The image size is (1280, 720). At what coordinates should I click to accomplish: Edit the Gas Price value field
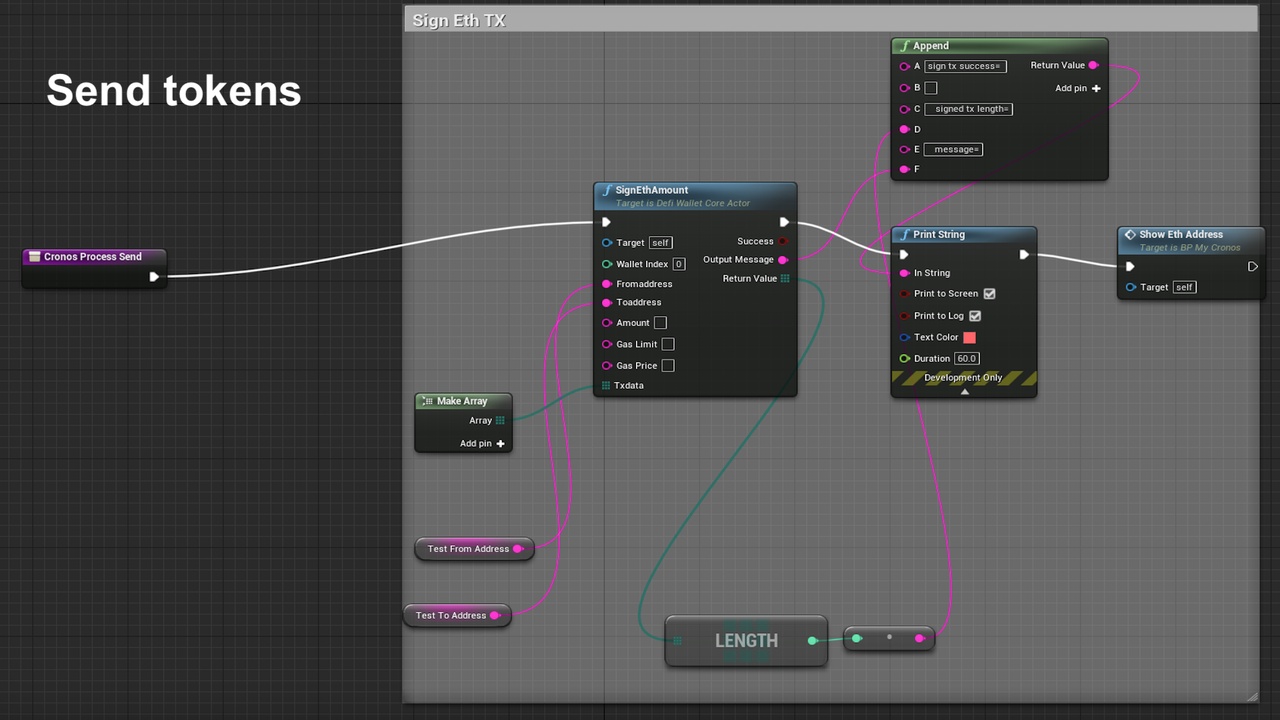pyautogui.click(x=668, y=366)
